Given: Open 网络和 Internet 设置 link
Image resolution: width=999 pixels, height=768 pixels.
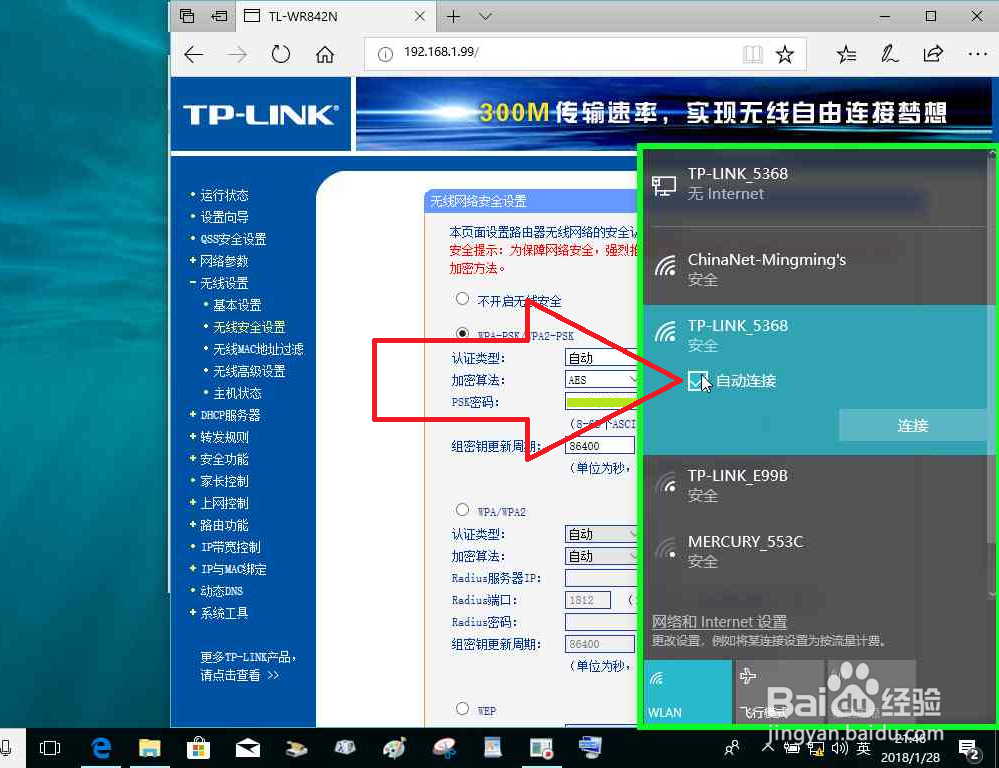Looking at the screenshot, I should pos(719,621).
